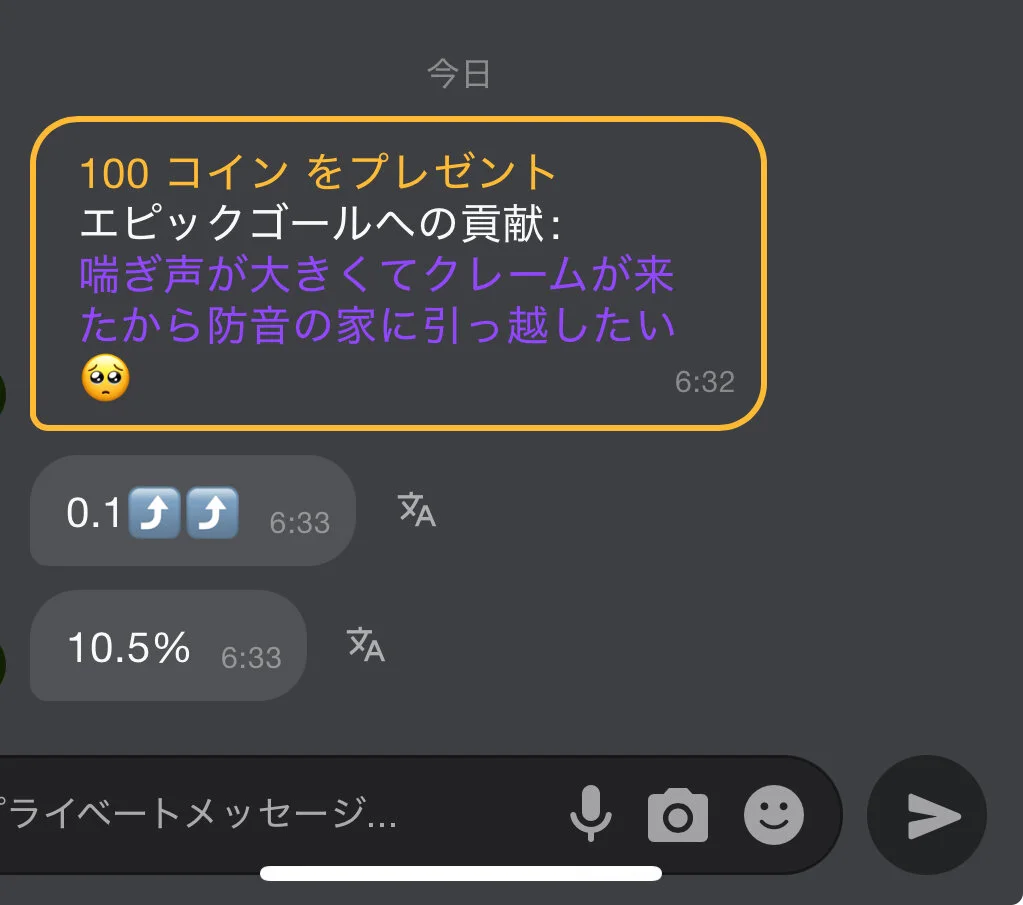Tap the white home indicator bar

click(461, 873)
